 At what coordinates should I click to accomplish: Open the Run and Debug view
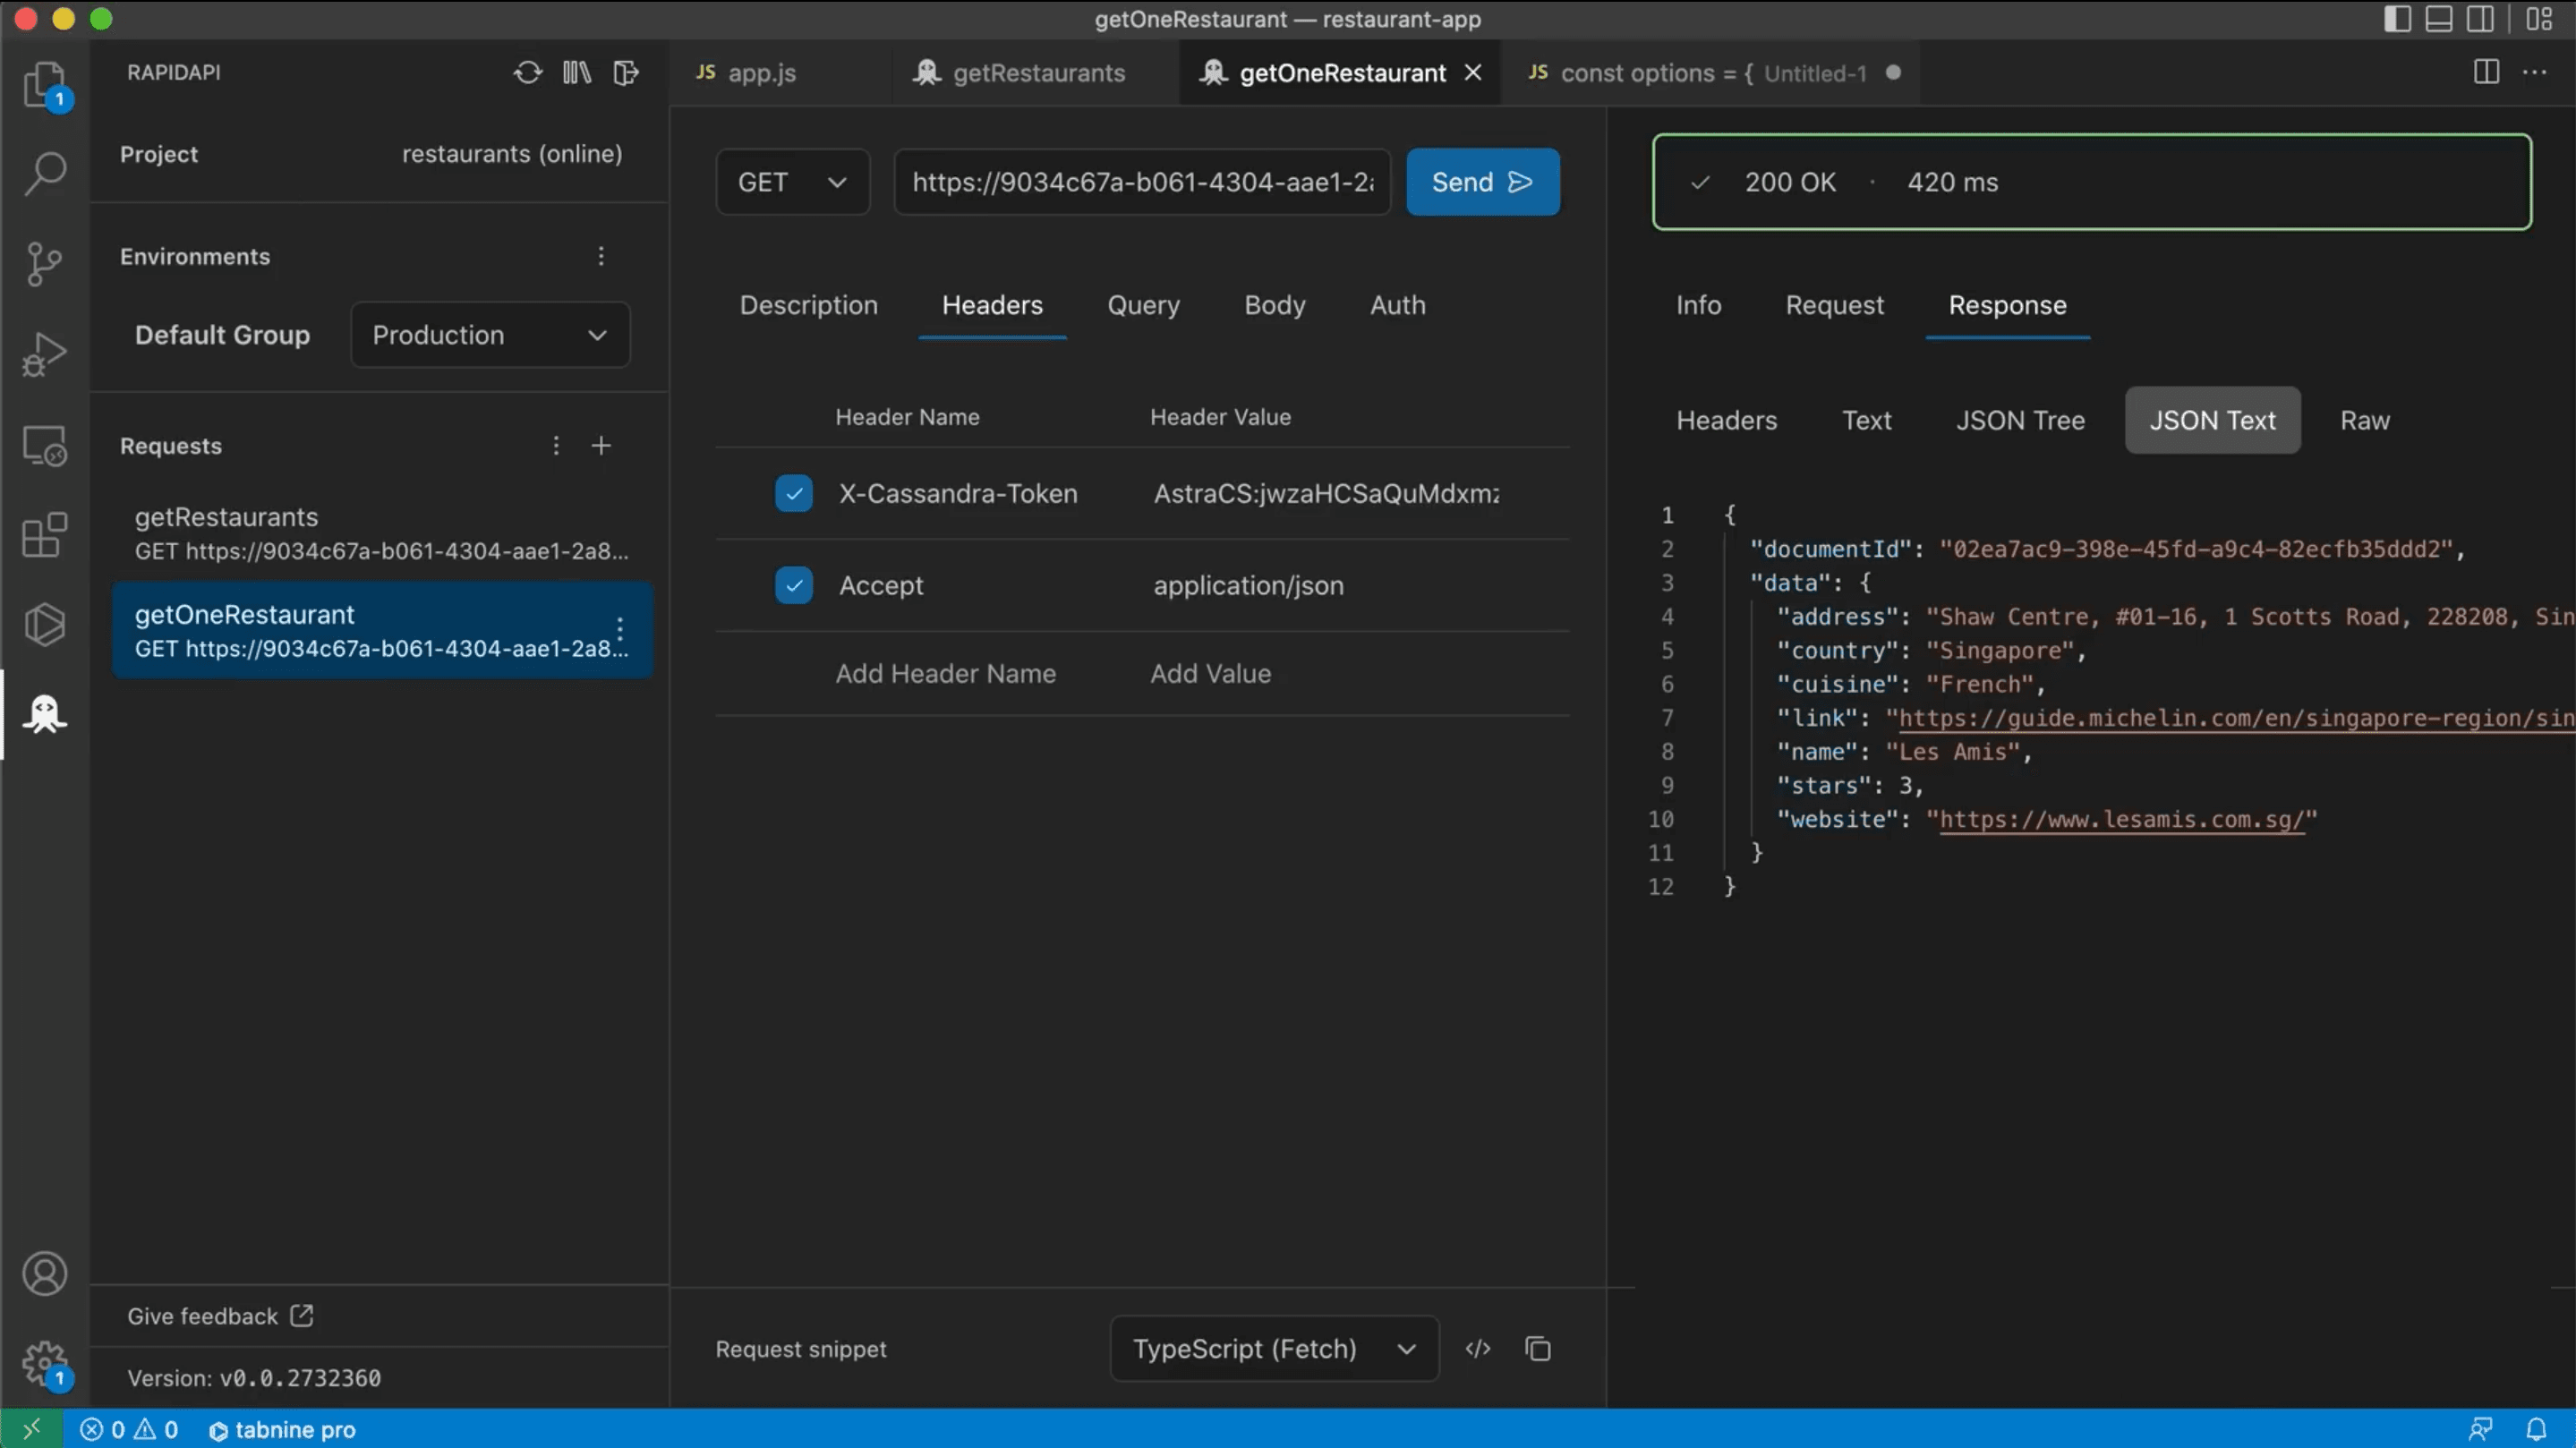coord(45,354)
